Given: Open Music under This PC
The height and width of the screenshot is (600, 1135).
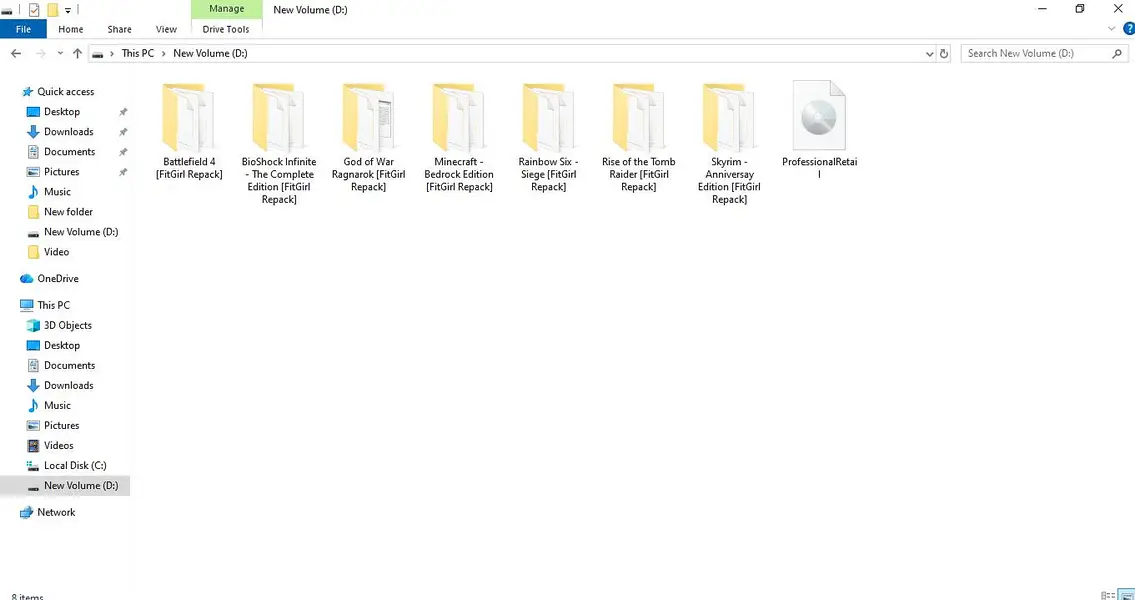Looking at the screenshot, I should pyautogui.click(x=57, y=406).
